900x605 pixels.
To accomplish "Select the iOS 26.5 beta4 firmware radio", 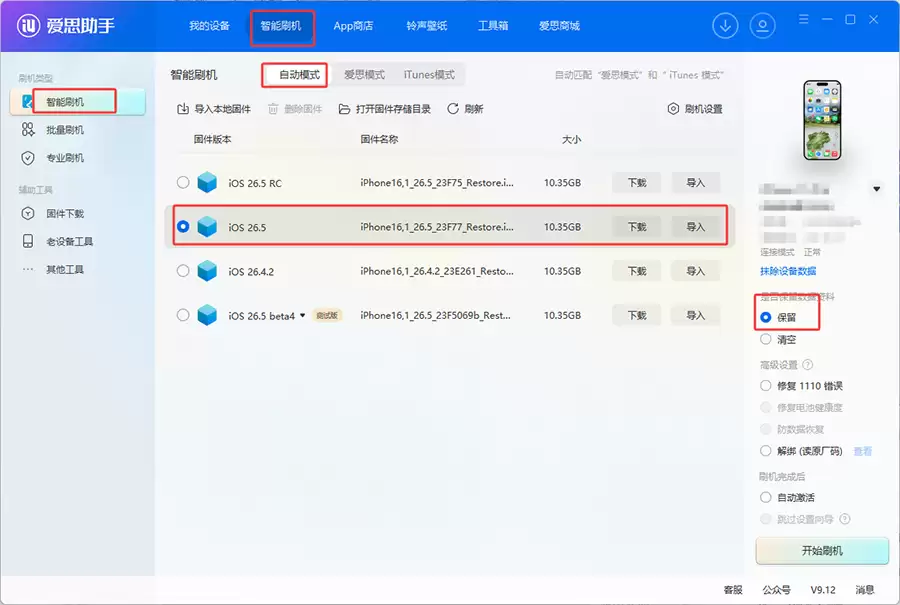I will point(183,315).
